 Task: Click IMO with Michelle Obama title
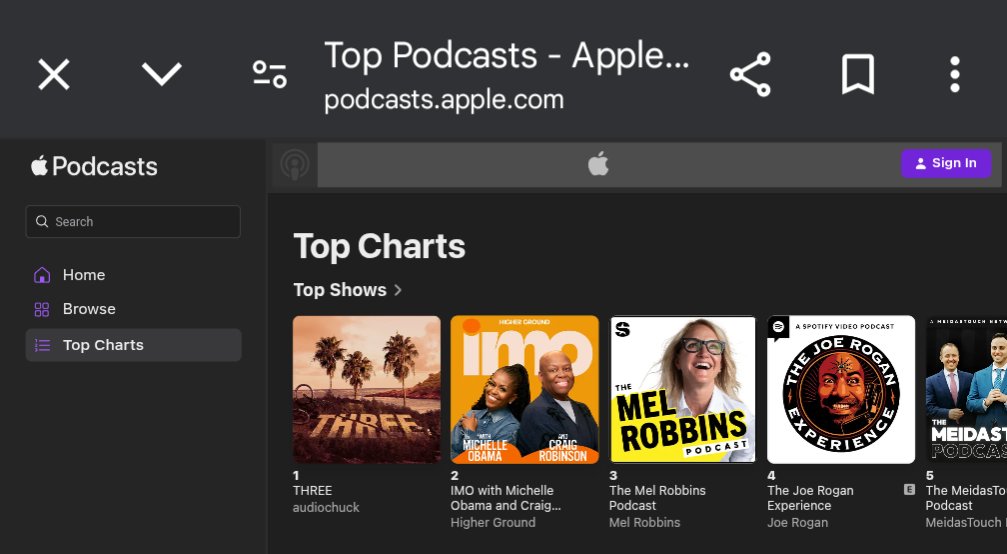506,498
